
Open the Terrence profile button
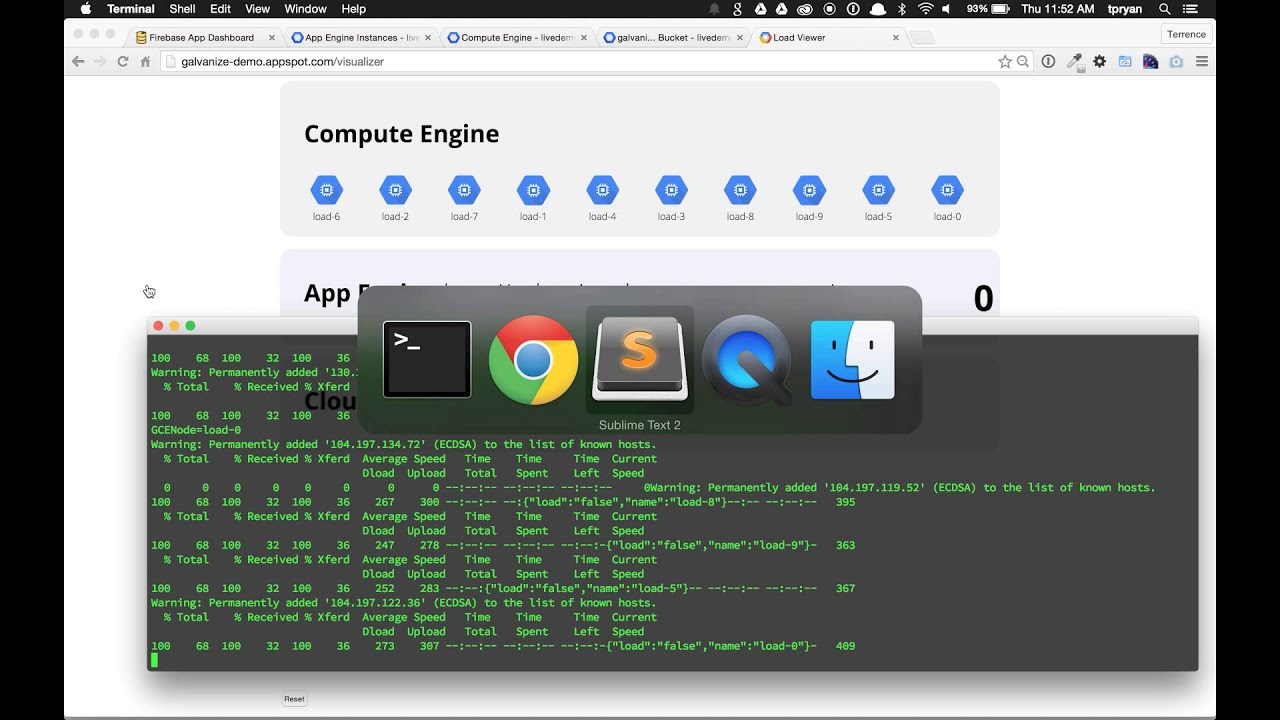pos(1186,34)
